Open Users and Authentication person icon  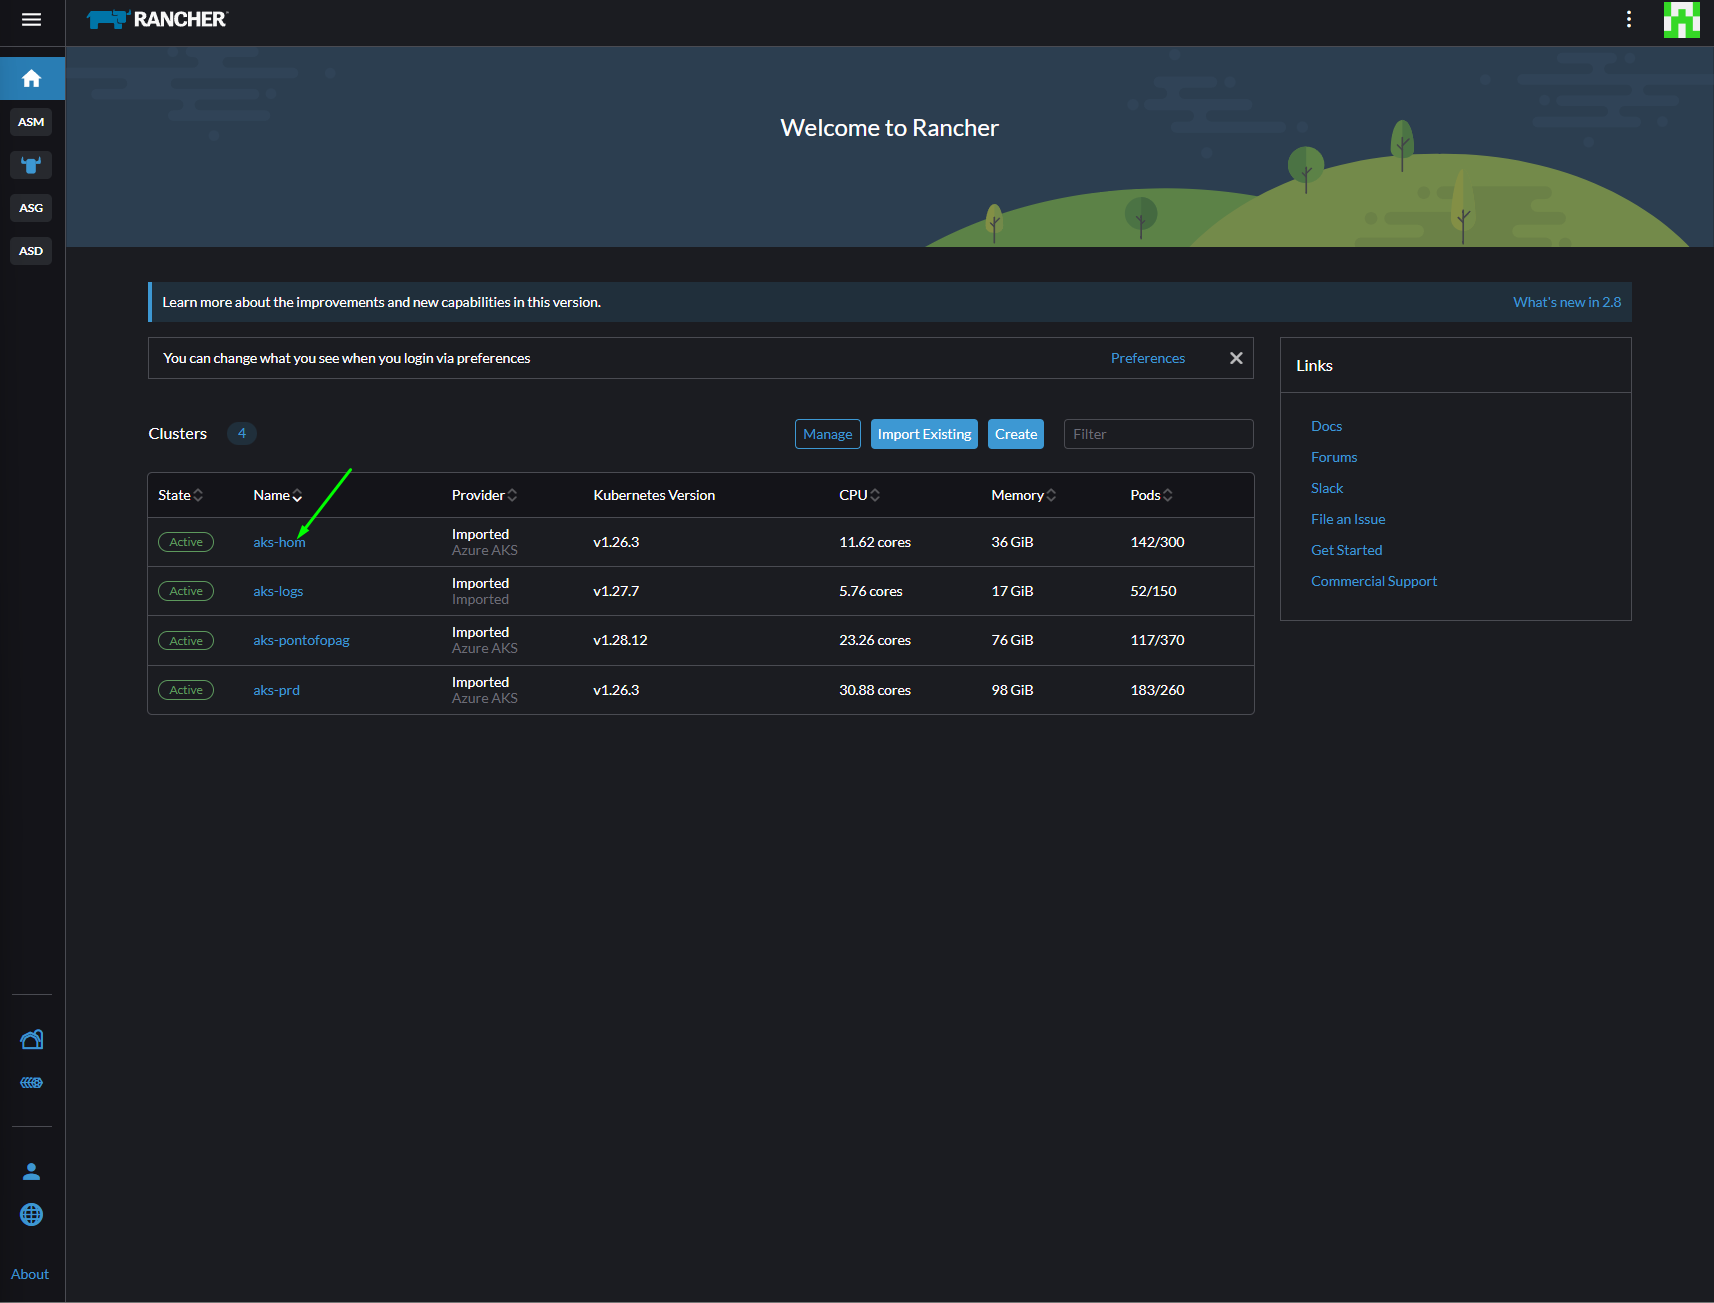click(x=31, y=1171)
